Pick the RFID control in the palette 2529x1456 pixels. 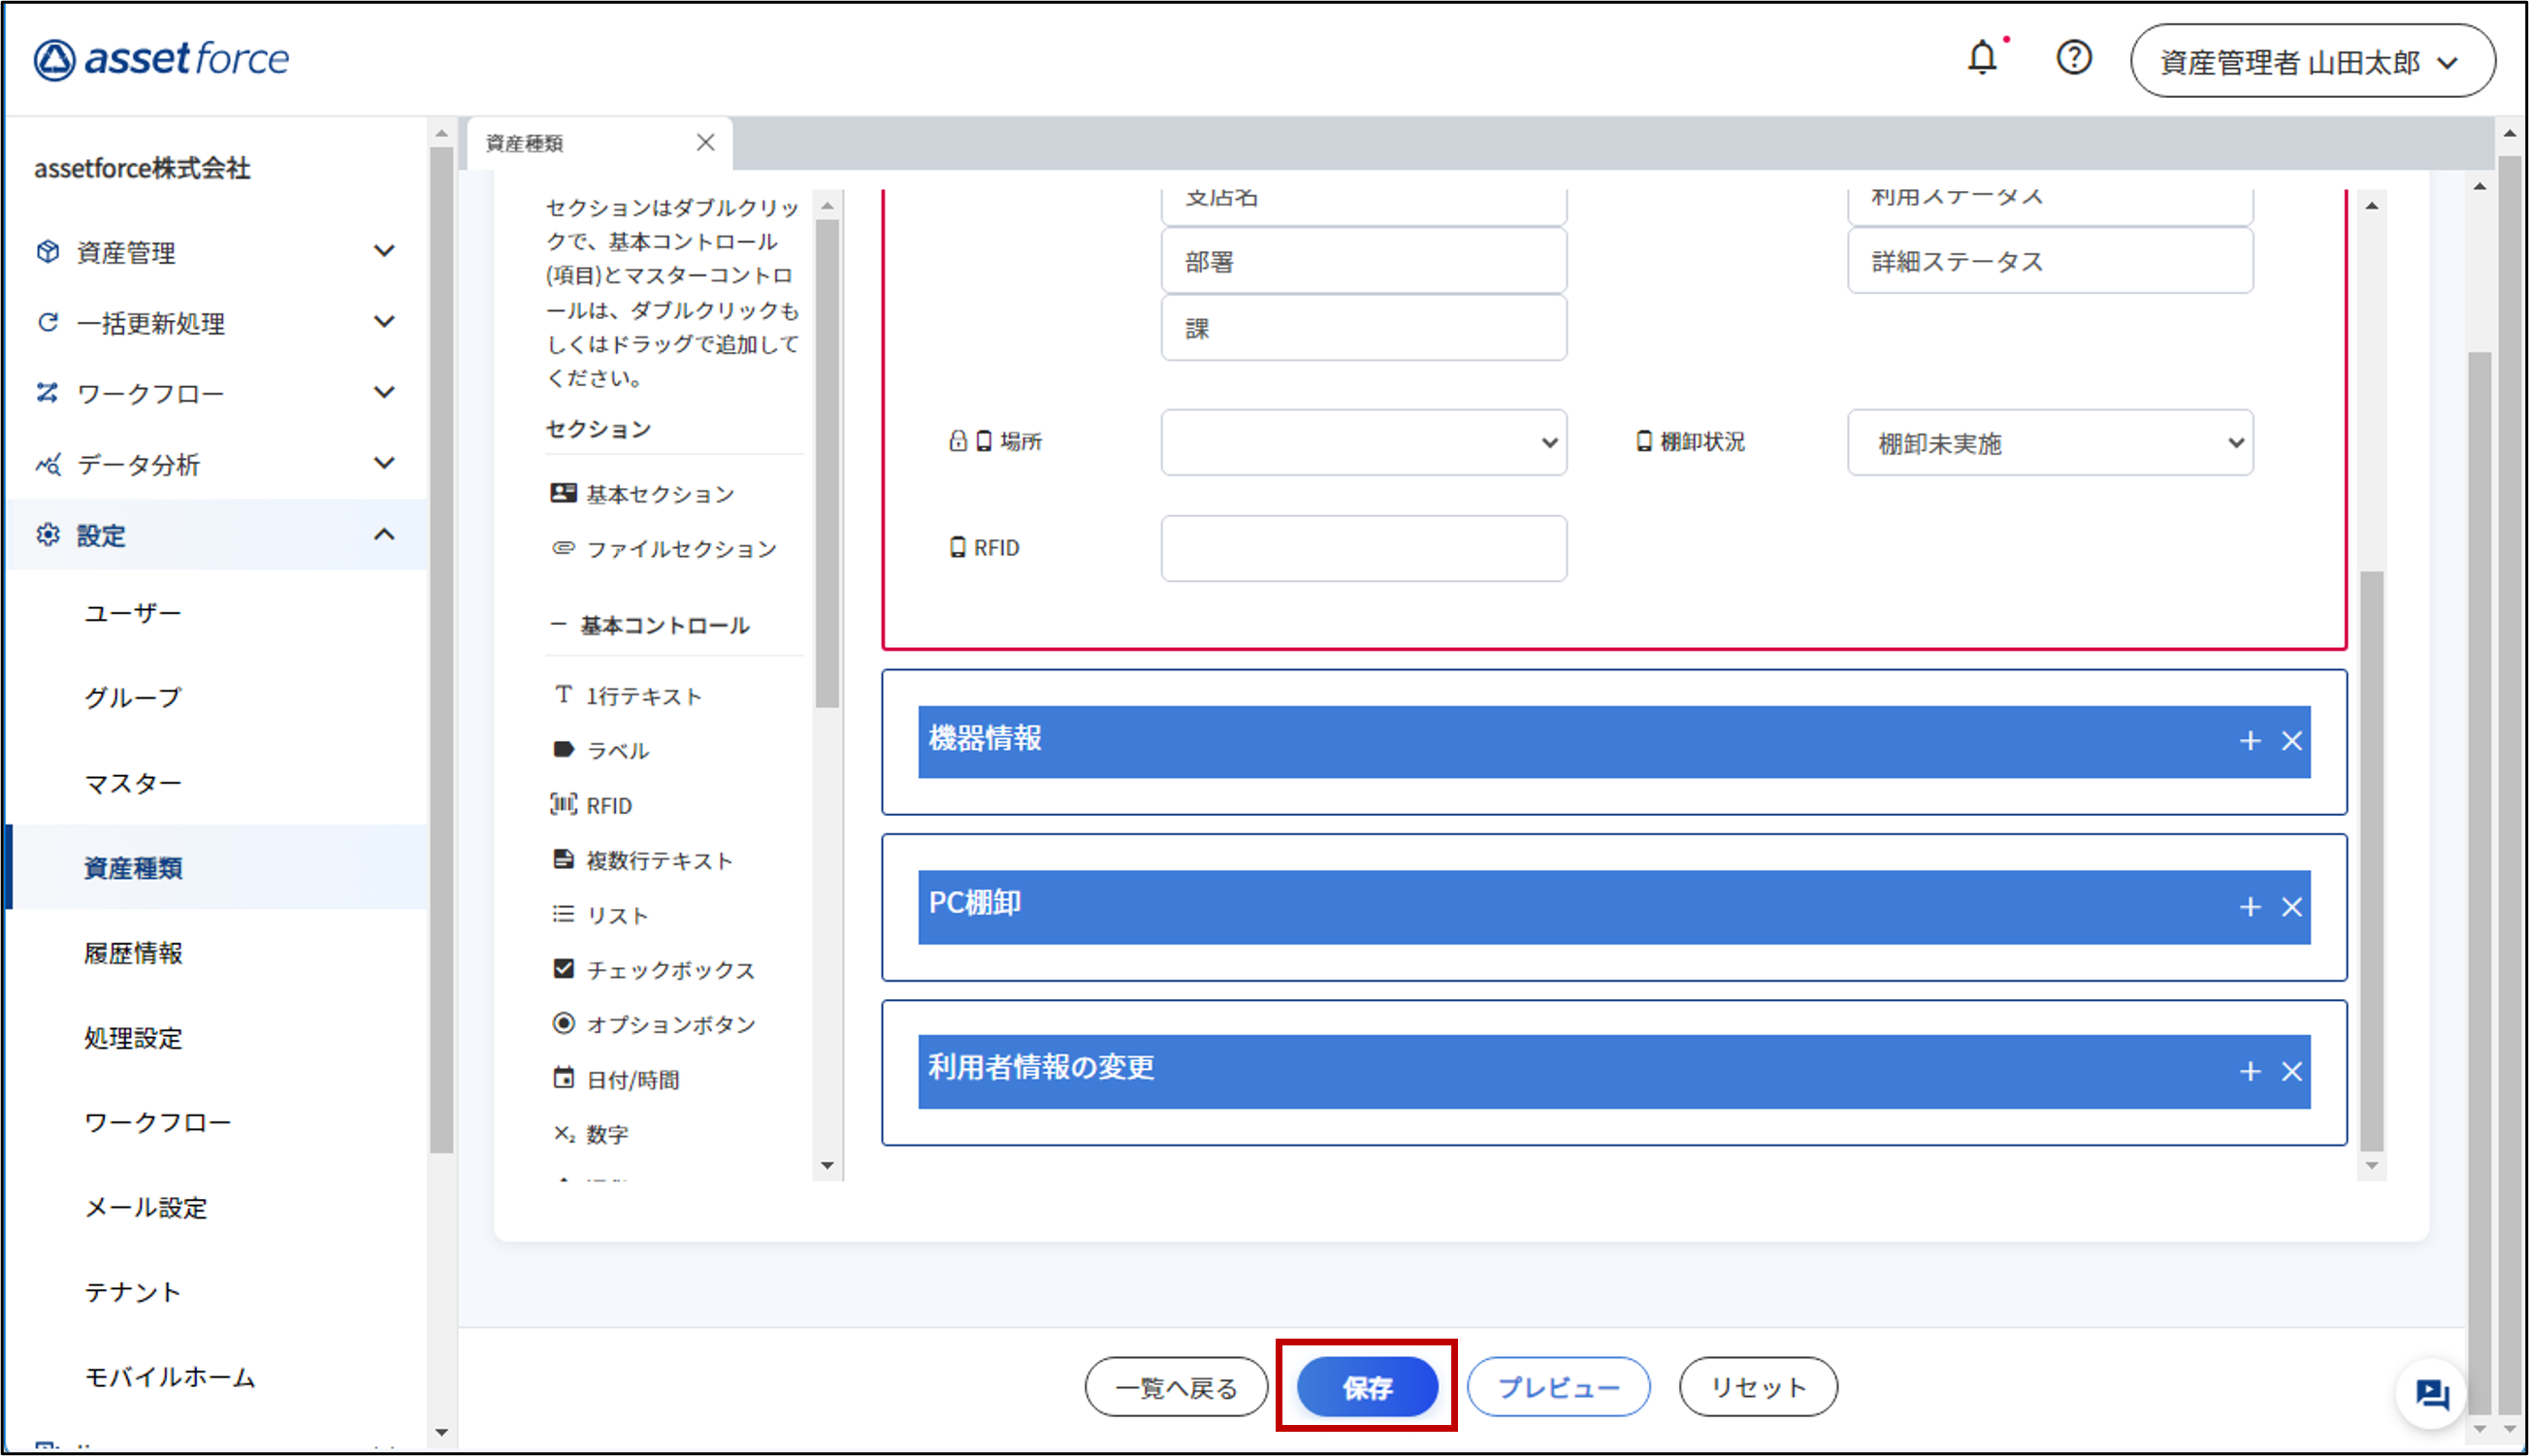(x=591, y=805)
